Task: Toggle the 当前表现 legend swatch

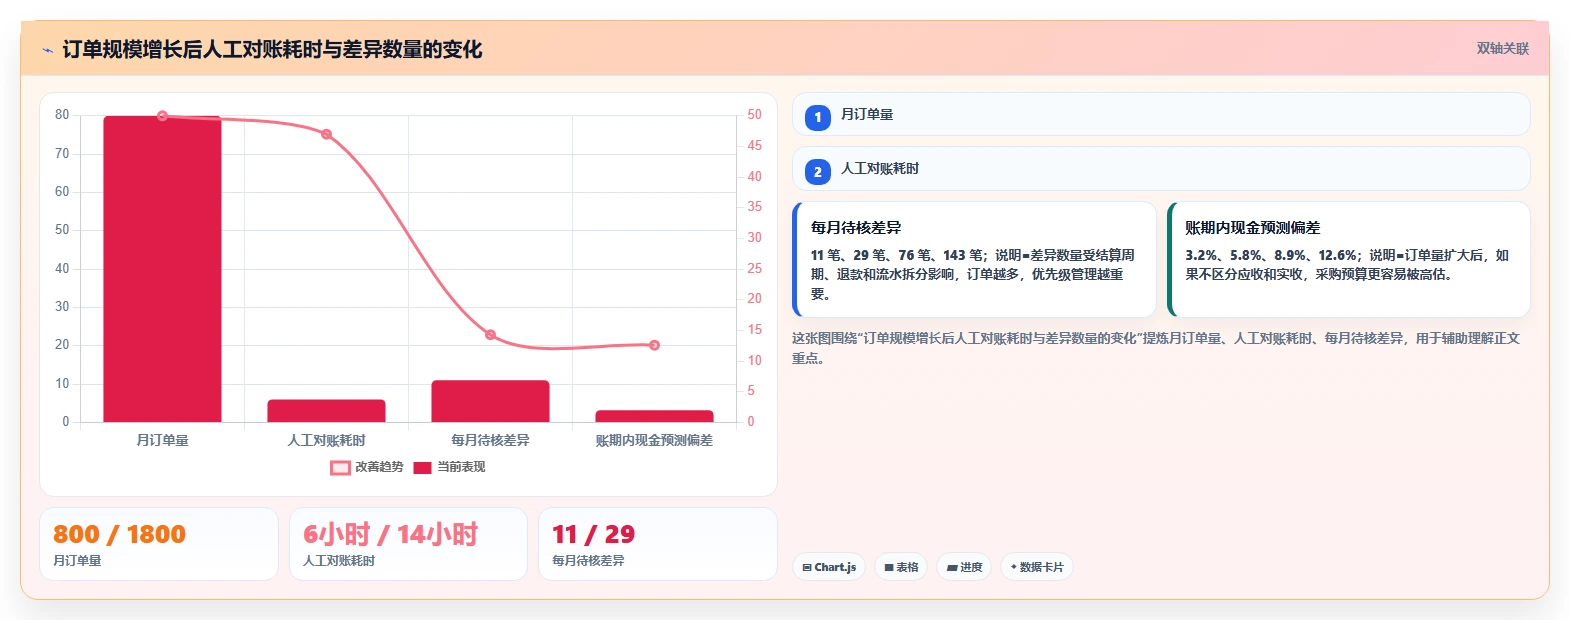Action: tap(422, 467)
